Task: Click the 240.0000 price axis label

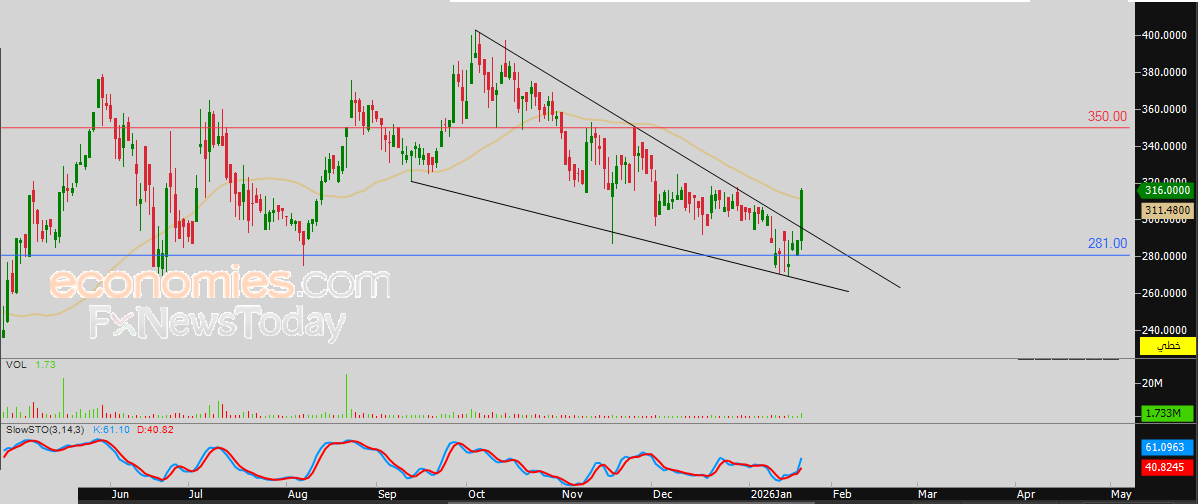Action: [x=1164, y=330]
